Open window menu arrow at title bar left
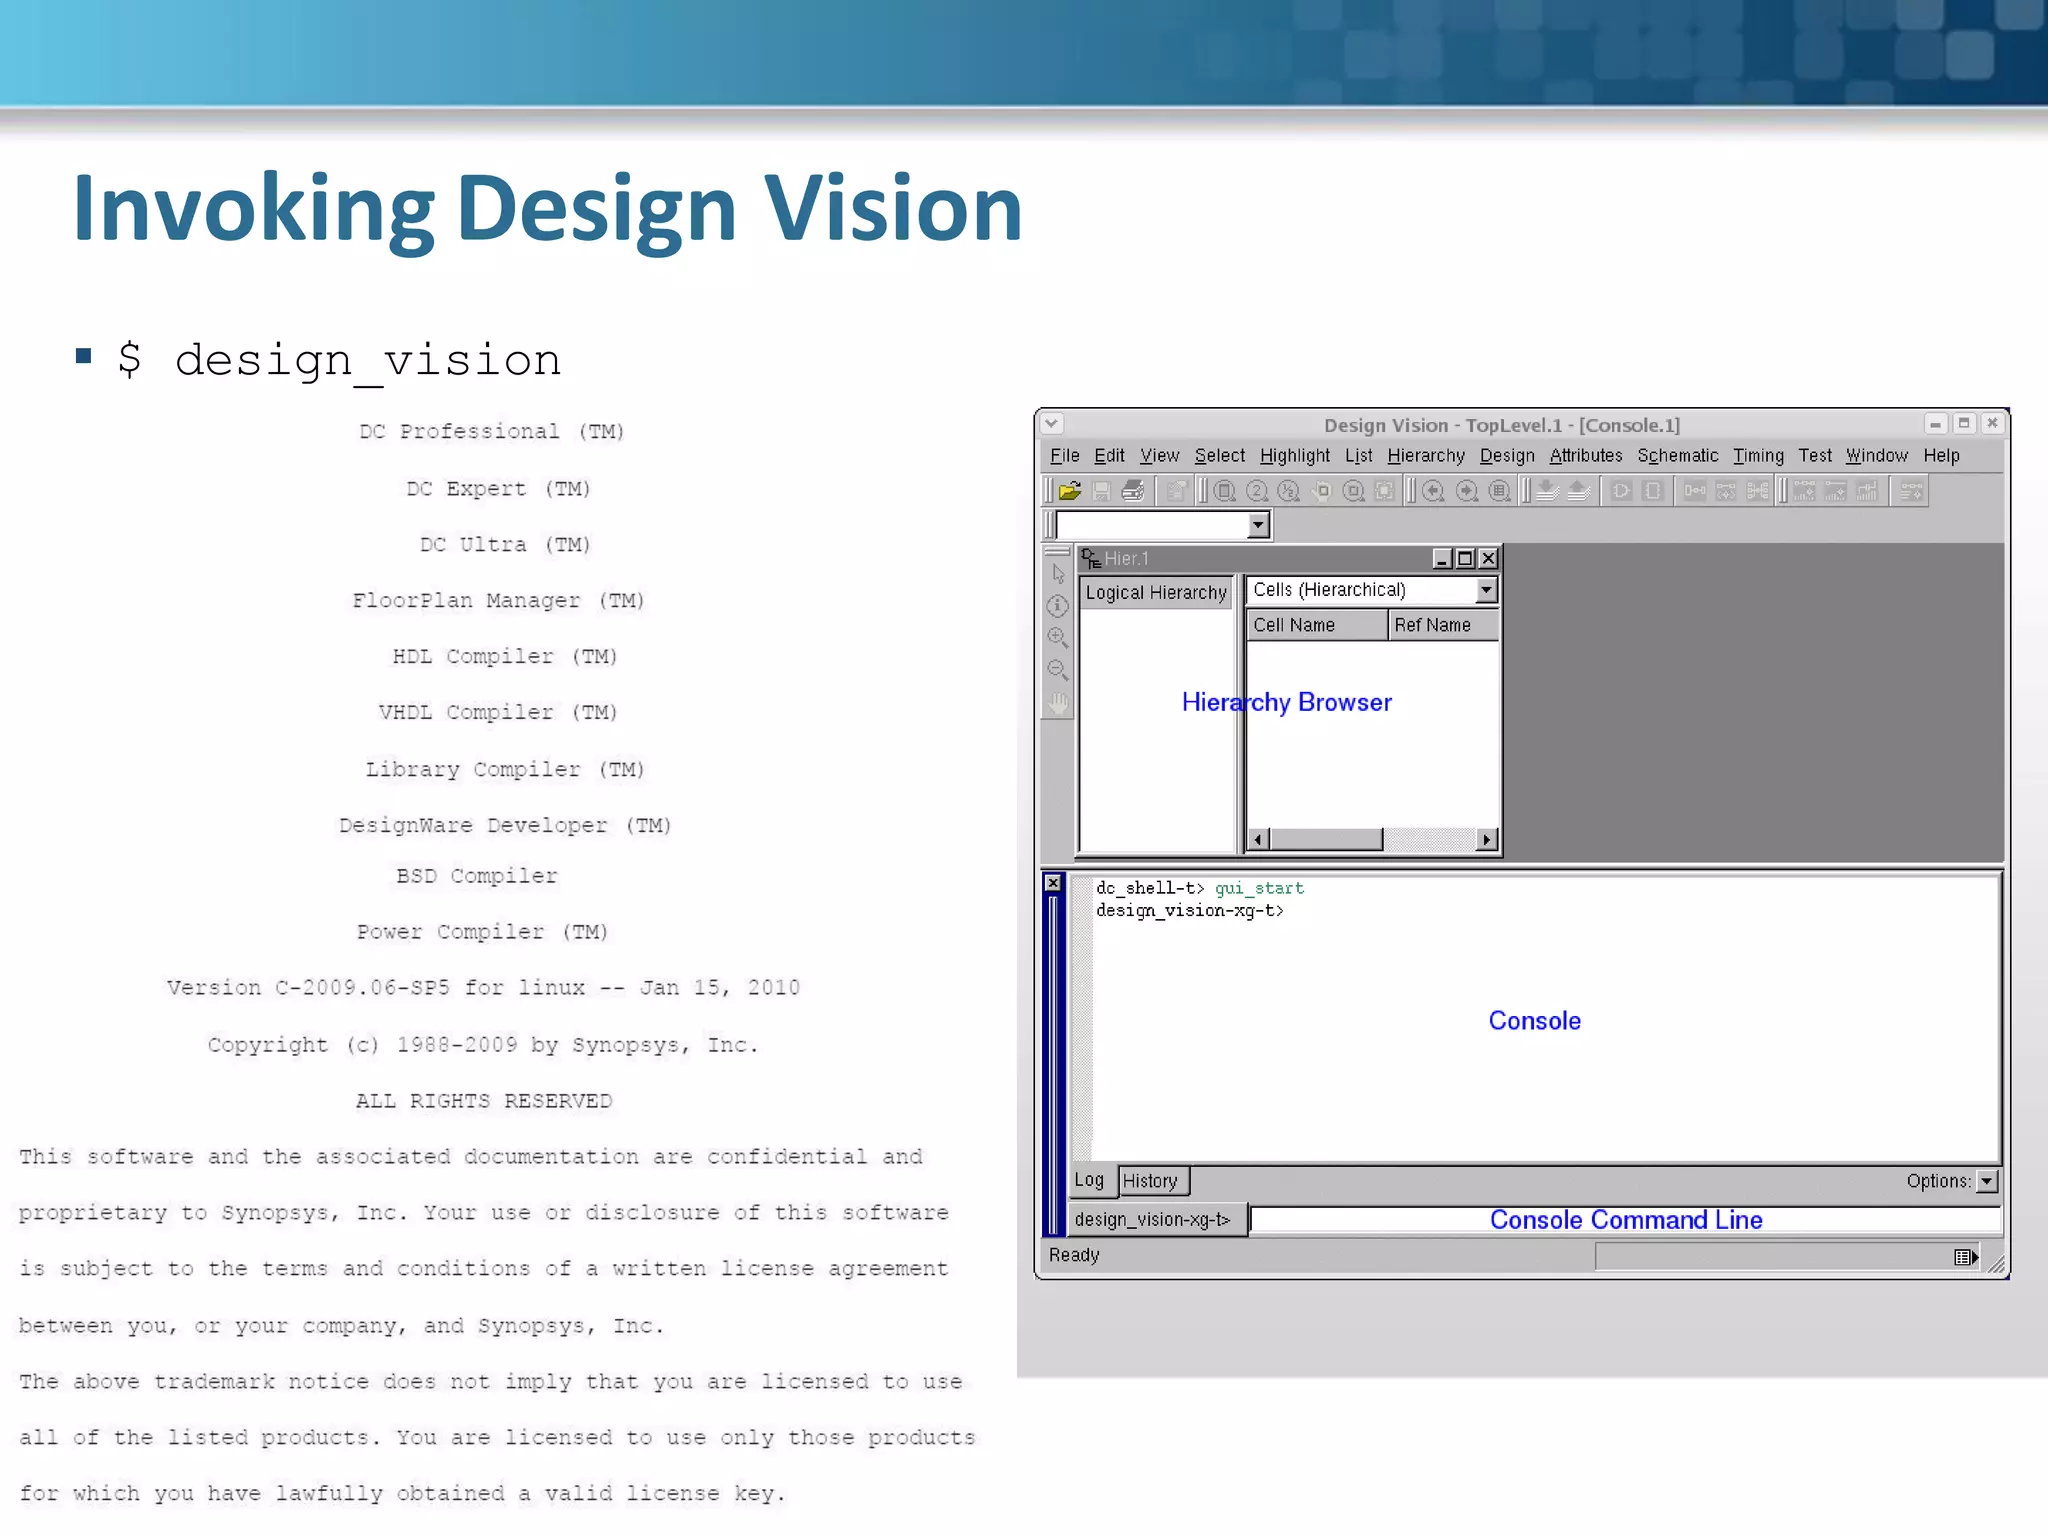Image resolution: width=2048 pixels, height=1536 pixels. 1052,424
